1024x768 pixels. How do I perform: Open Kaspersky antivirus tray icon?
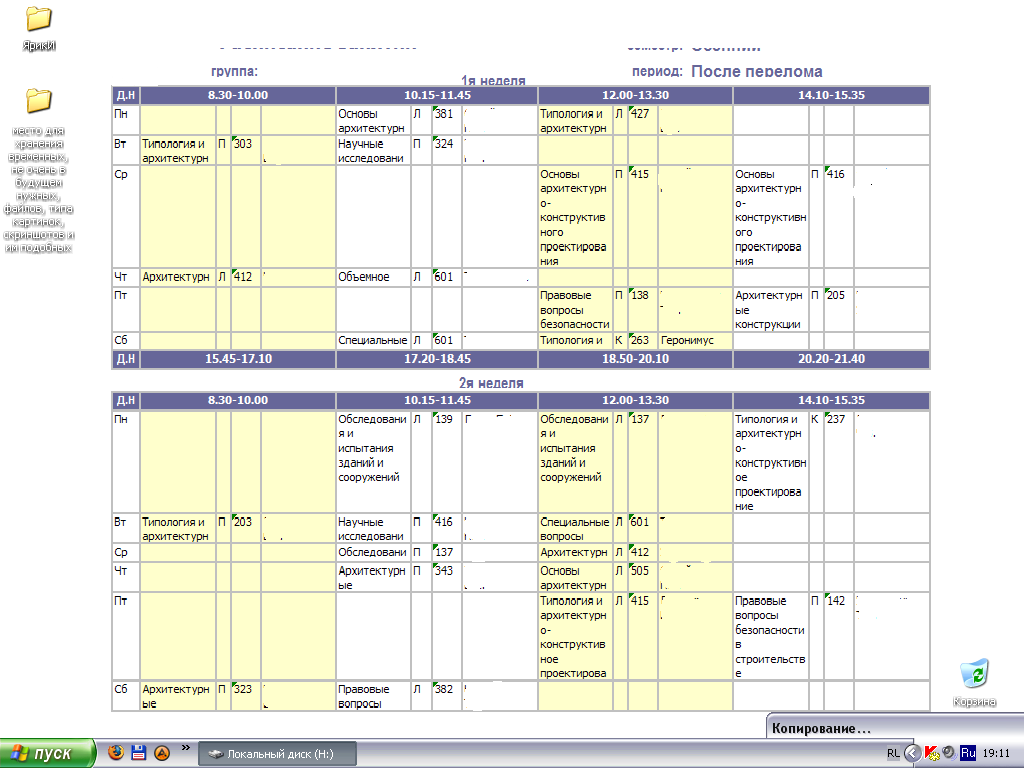[x=931, y=753]
